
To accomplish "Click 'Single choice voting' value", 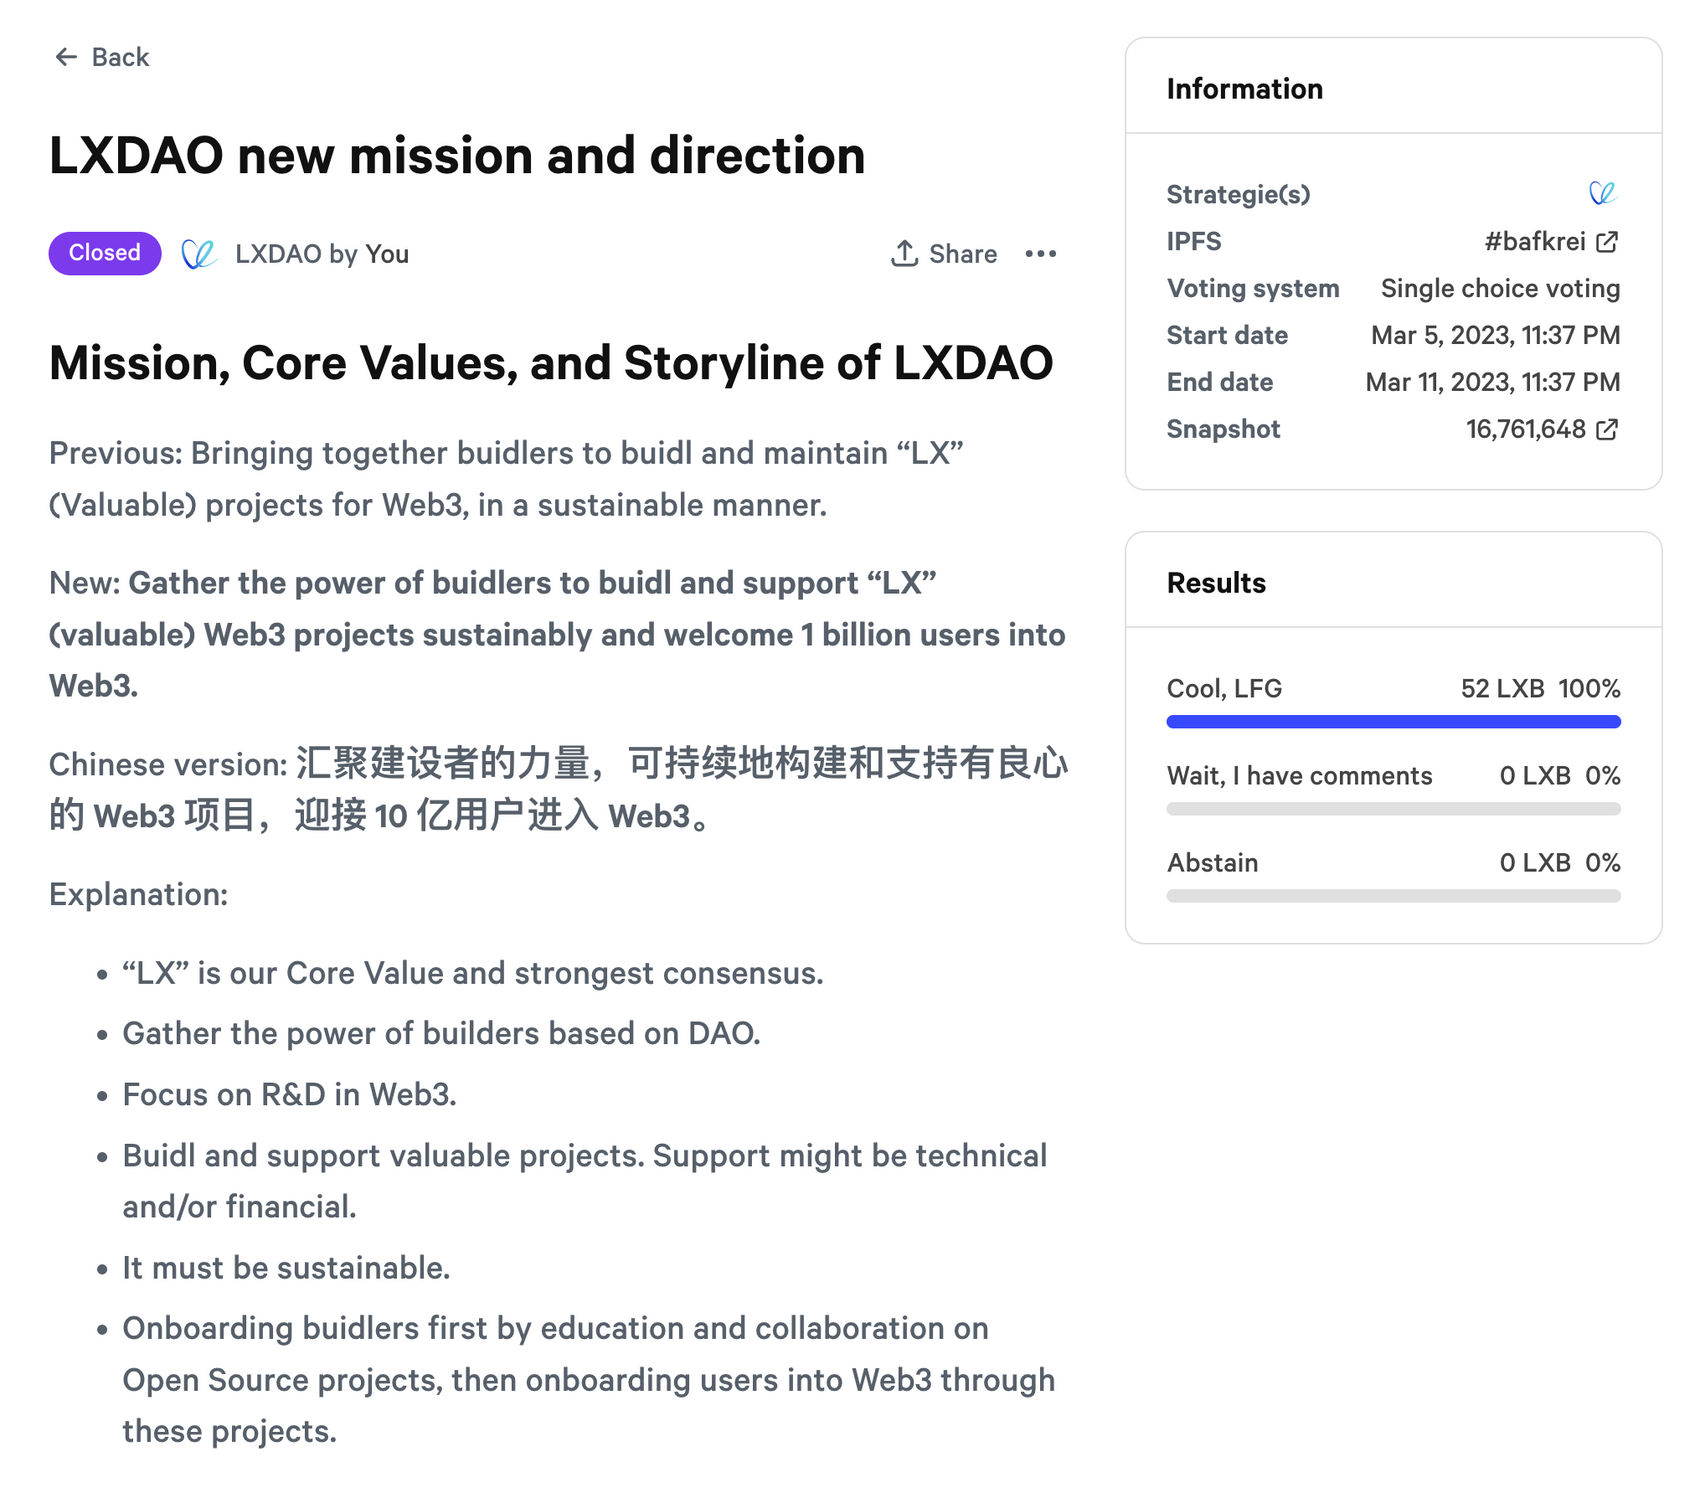I will [1500, 288].
